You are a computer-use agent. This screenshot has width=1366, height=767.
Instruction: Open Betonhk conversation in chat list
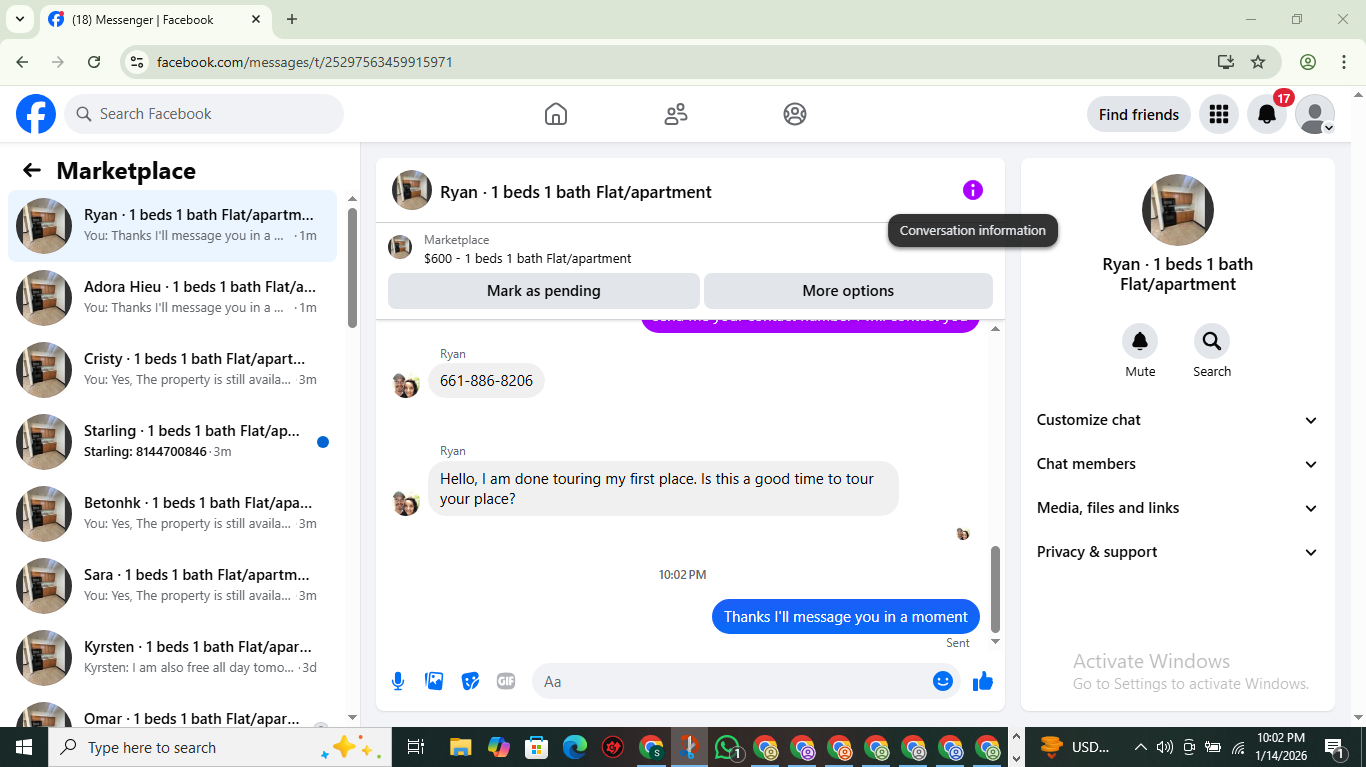[172, 514]
